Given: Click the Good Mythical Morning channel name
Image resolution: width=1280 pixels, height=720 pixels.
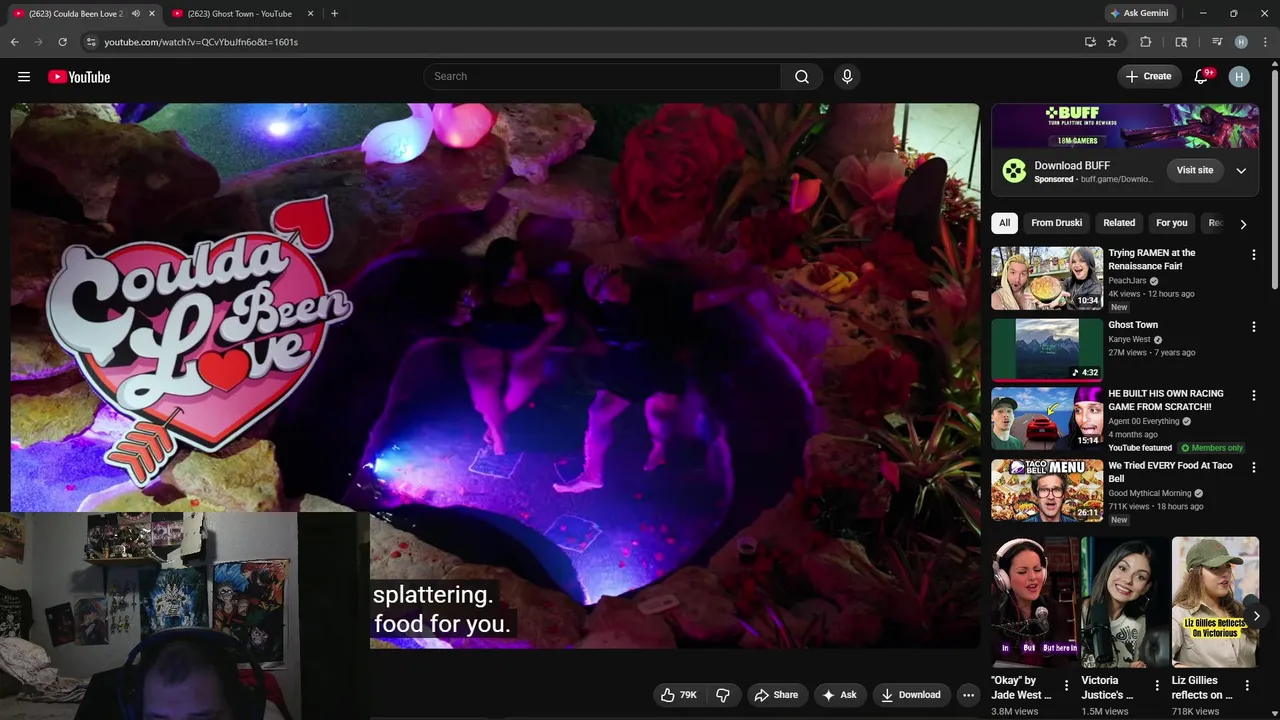Looking at the screenshot, I should click(1149, 494).
